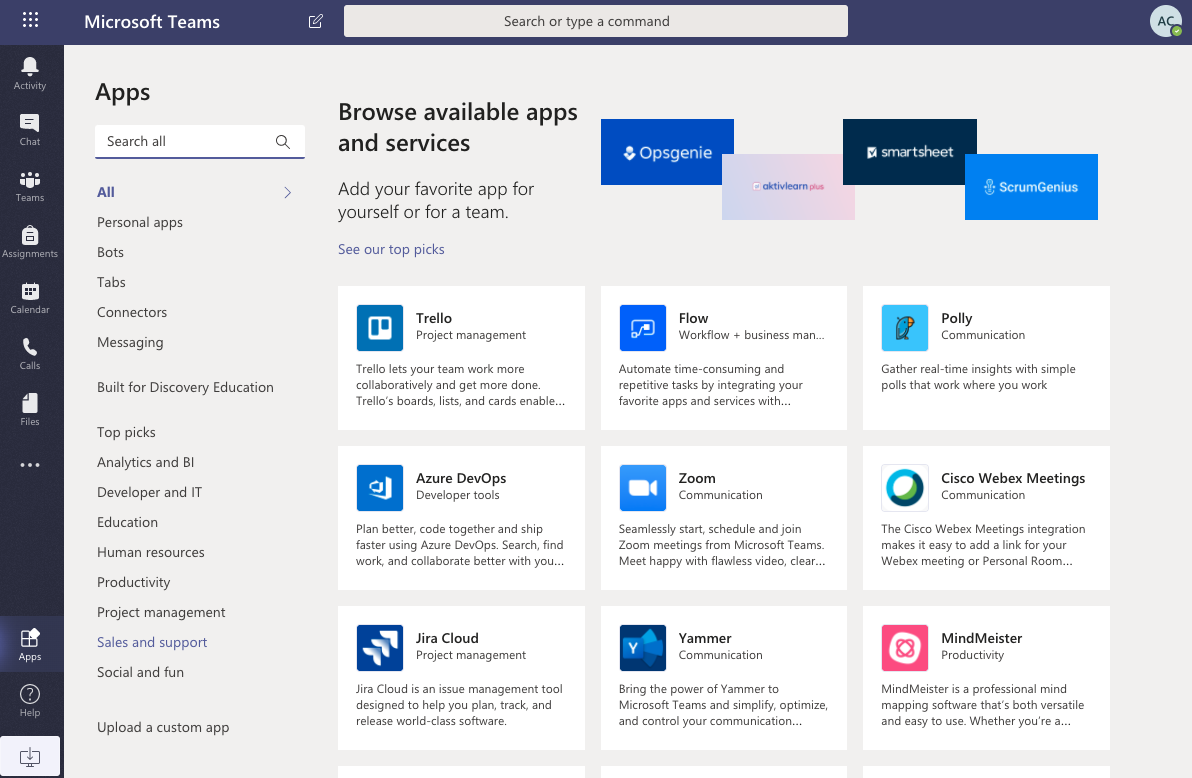The image size is (1192, 778).
Task: Click the MindMeister app icon
Action: pyautogui.click(x=905, y=648)
